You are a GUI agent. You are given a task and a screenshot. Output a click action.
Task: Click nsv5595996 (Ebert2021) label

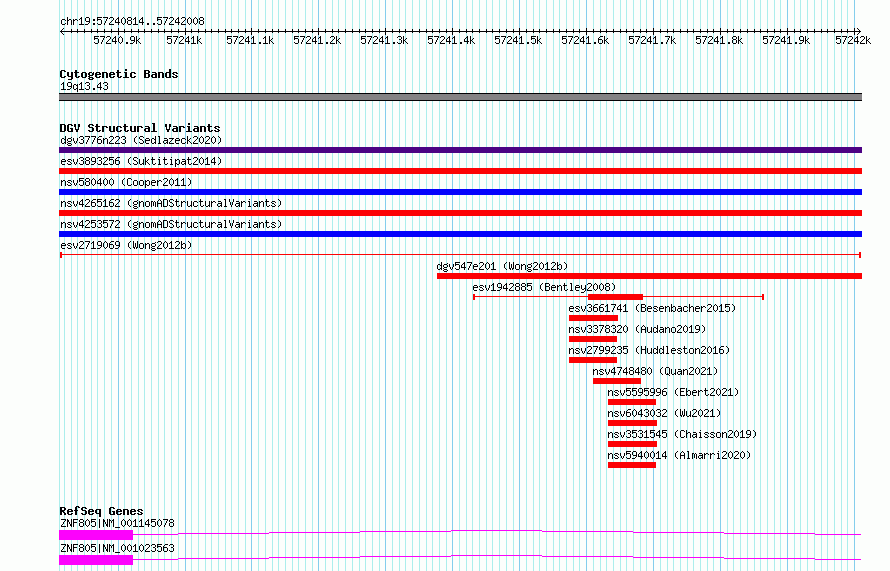[x=673, y=392]
